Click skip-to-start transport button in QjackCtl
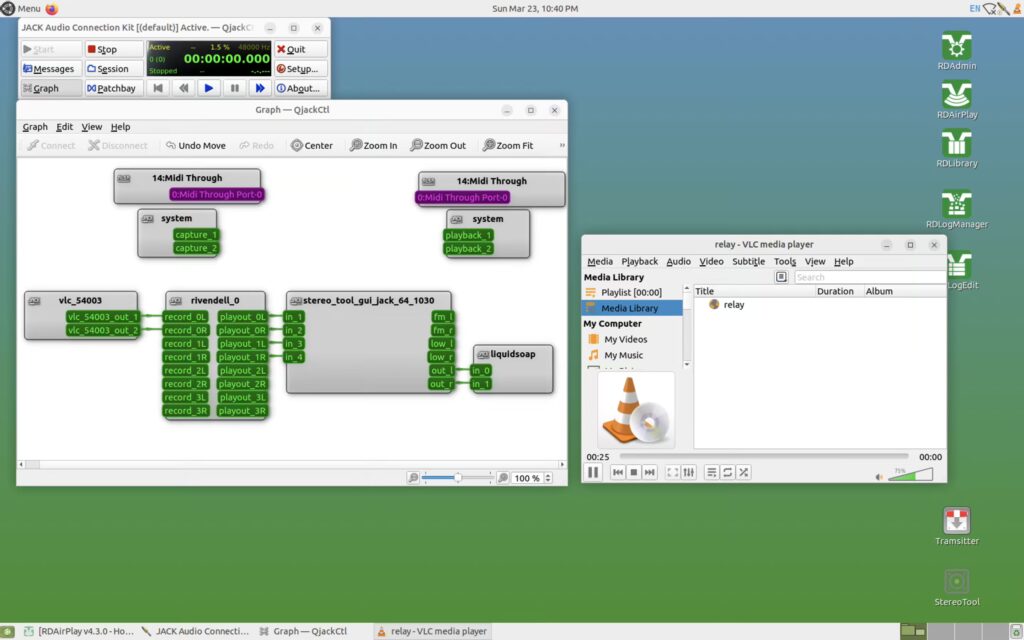This screenshot has height=640, width=1024. point(158,88)
